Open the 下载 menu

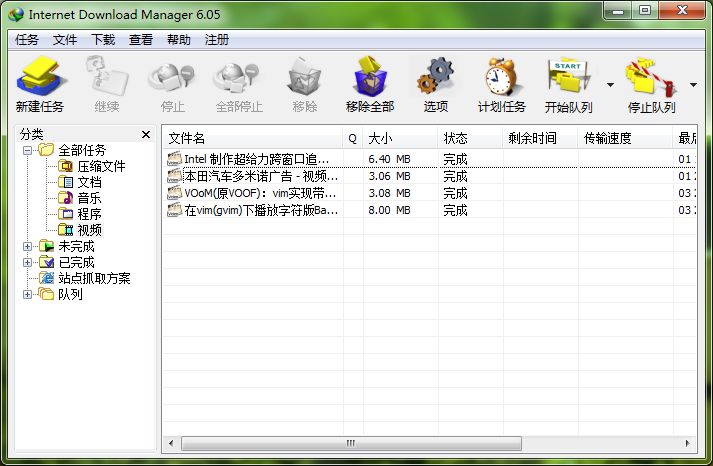coord(103,40)
